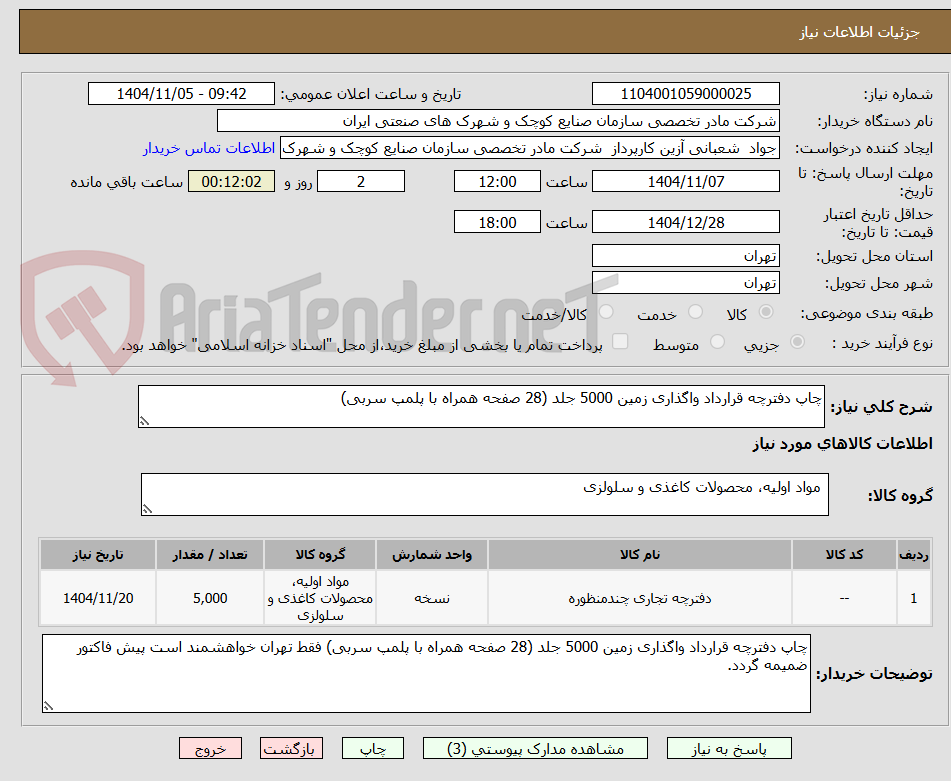
Task: Enable the اسناد خزانه اسلامی payment checkbox
Action: point(621,342)
